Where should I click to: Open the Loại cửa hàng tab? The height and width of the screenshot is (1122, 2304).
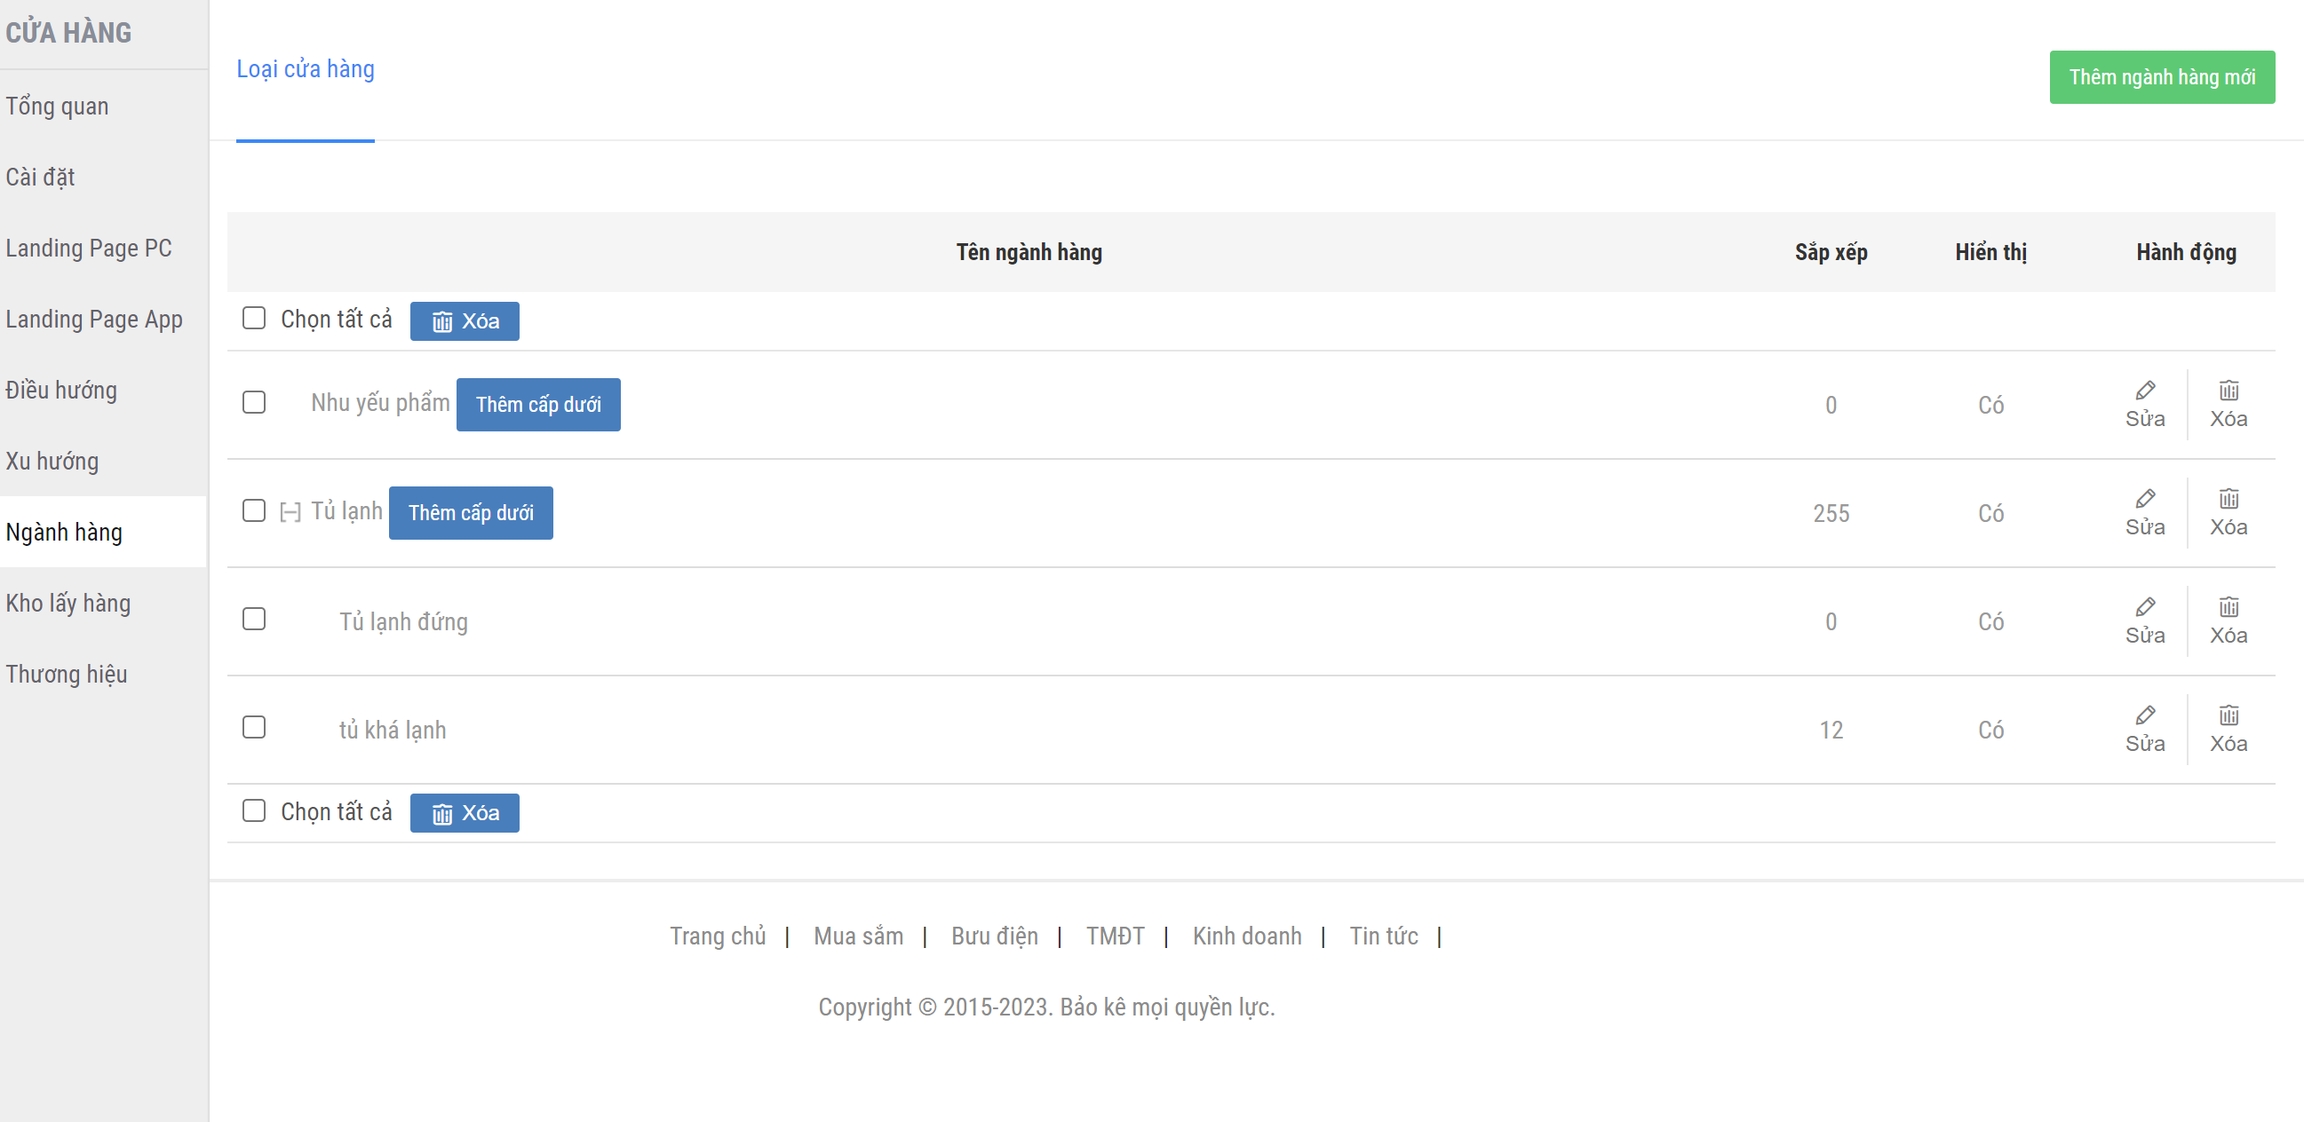coord(305,69)
